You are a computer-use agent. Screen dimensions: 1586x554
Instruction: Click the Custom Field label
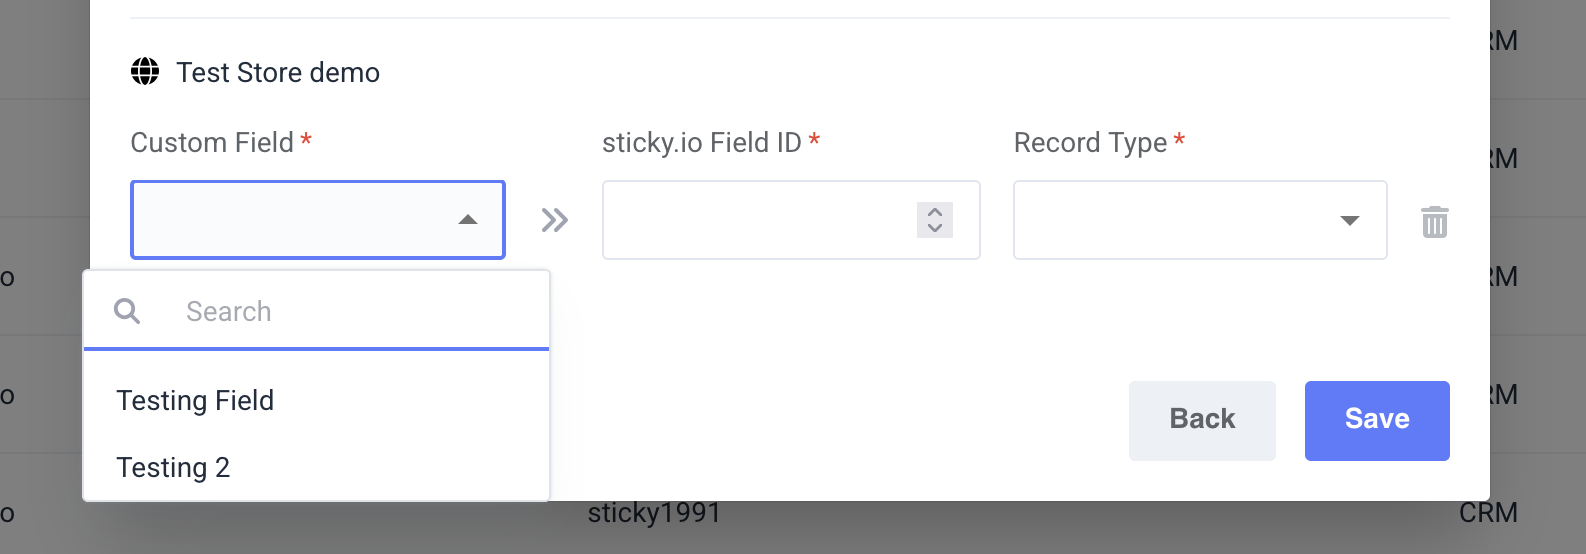[212, 143]
